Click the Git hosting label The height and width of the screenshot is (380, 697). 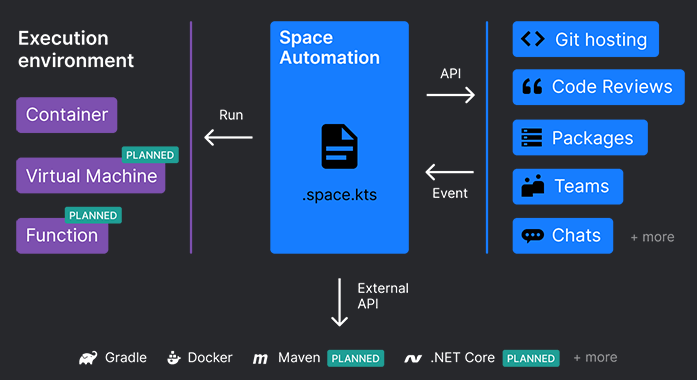(601, 40)
